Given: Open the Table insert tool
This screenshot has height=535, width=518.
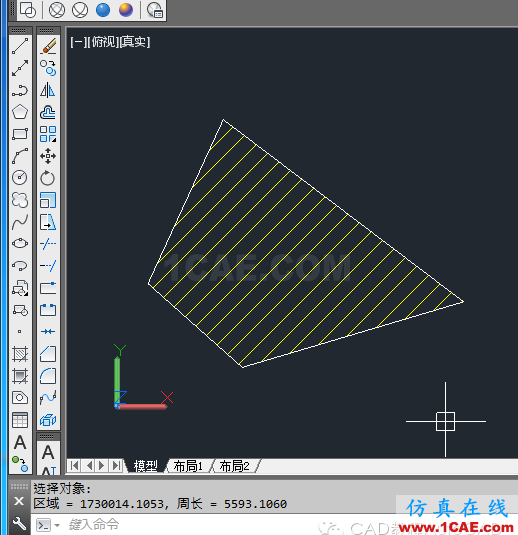Looking at the screenshot, I should 20,420.
